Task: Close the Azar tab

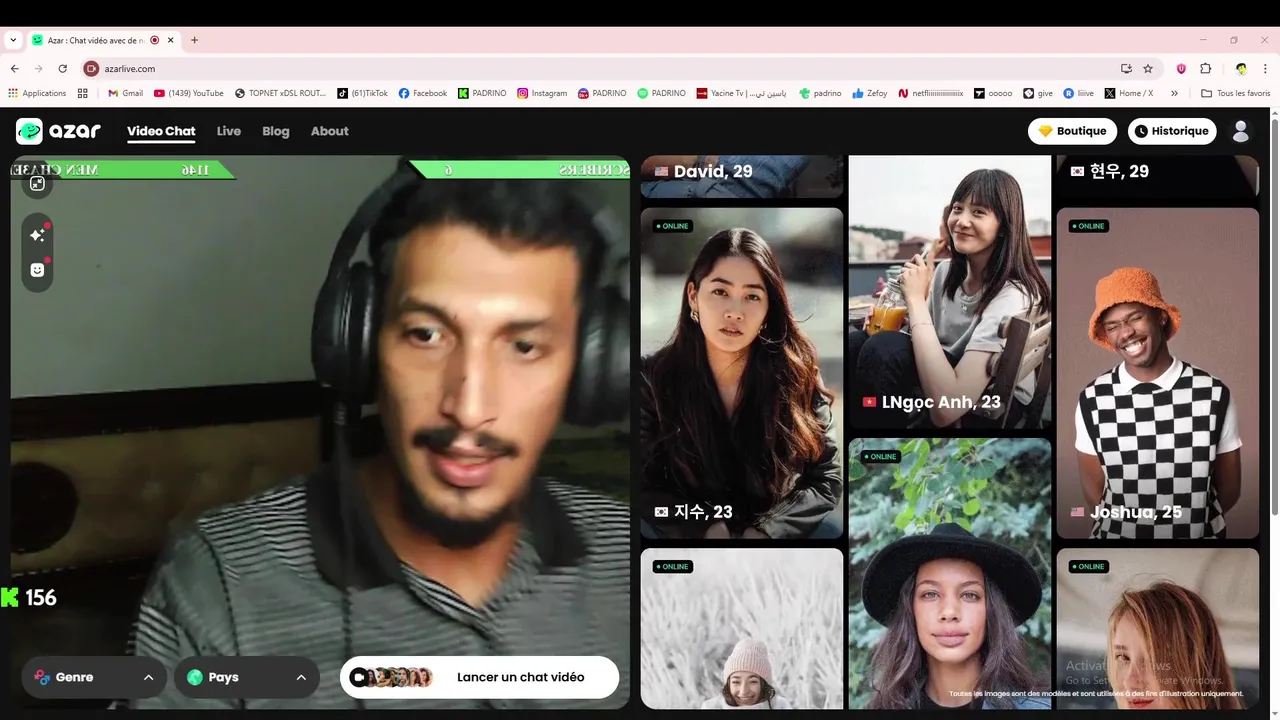Action: 171,40
